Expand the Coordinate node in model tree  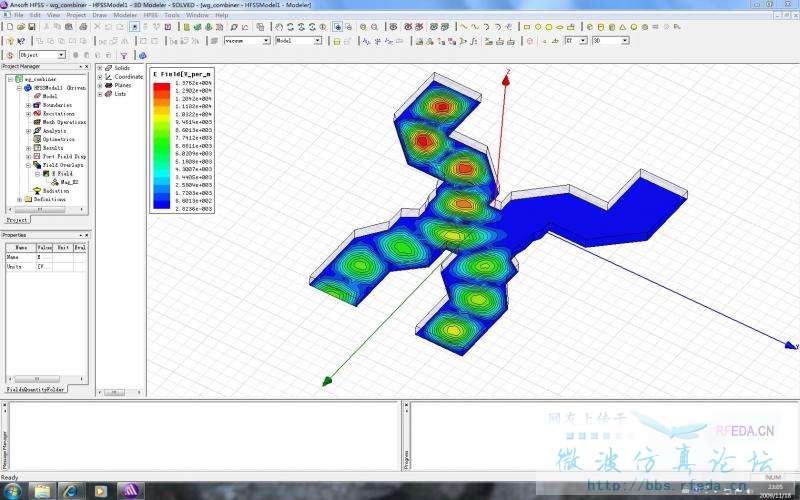(100, 77)
